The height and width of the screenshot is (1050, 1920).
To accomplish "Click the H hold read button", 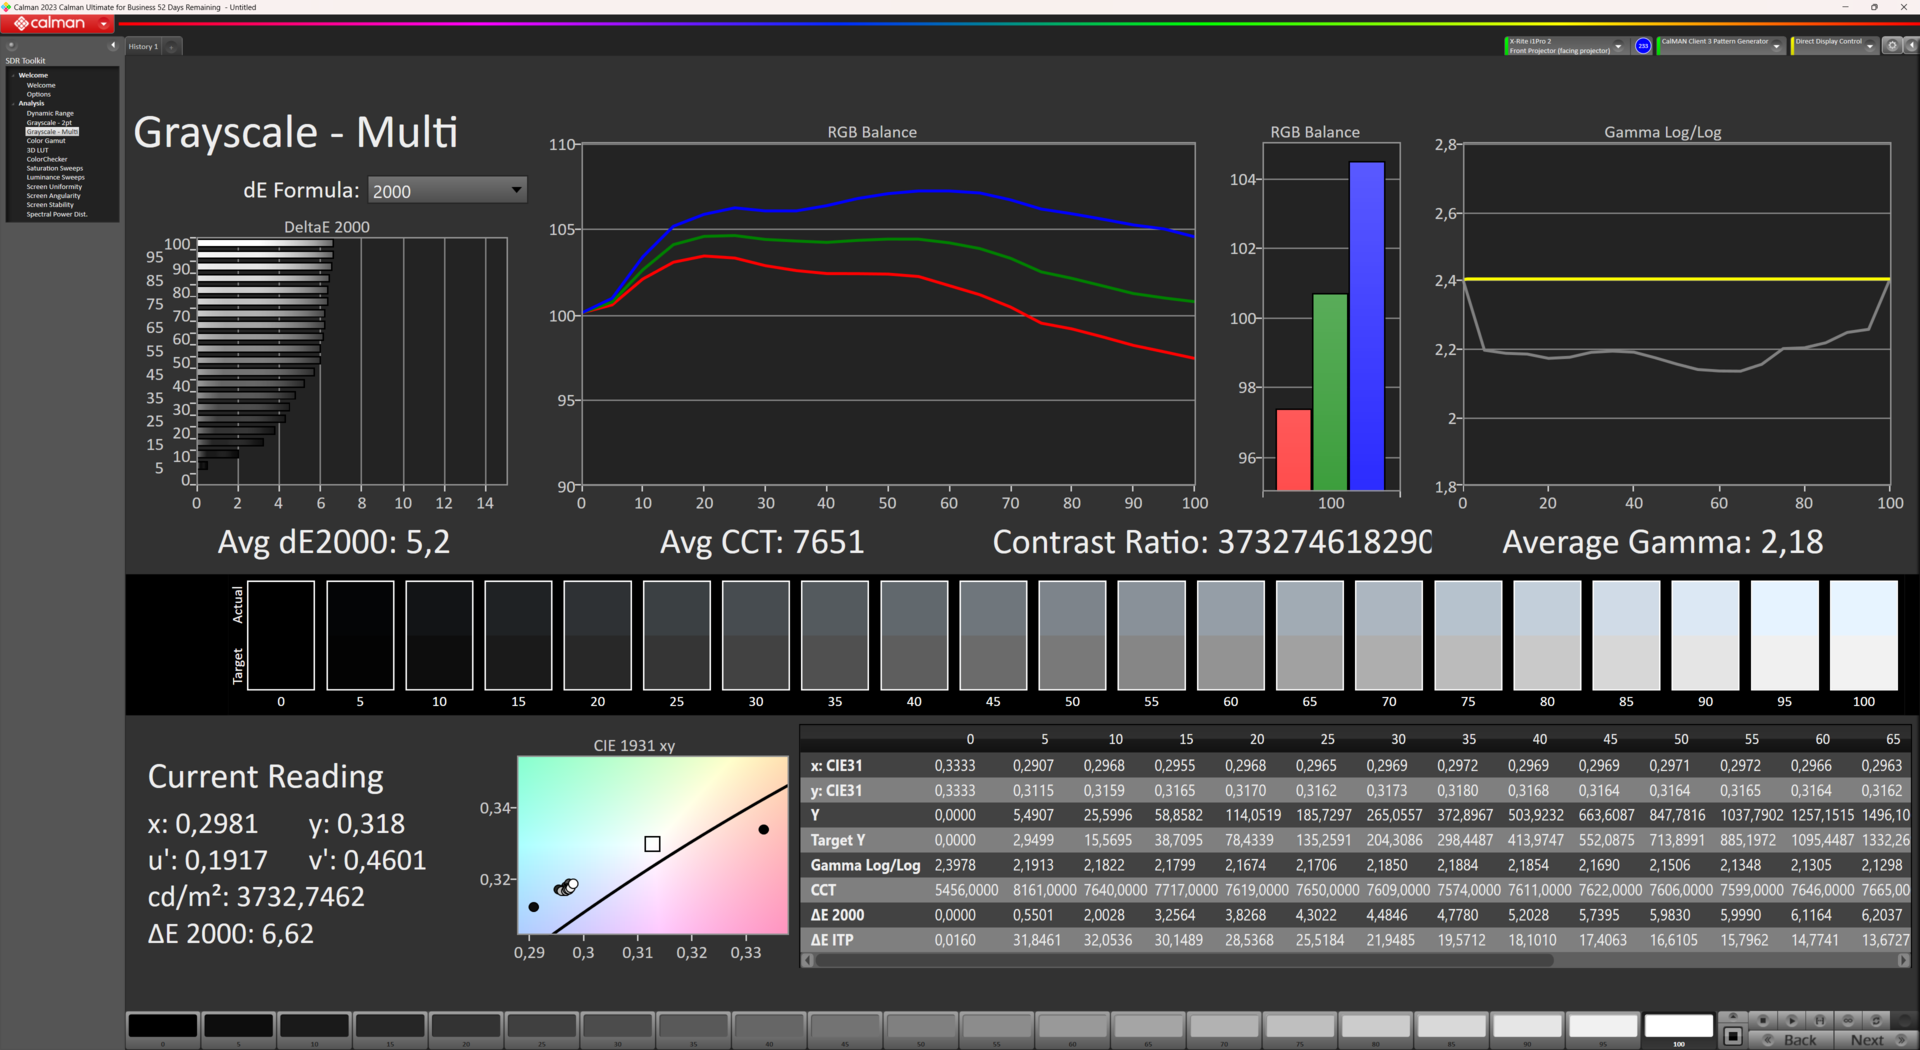I will (1820, 1020).
